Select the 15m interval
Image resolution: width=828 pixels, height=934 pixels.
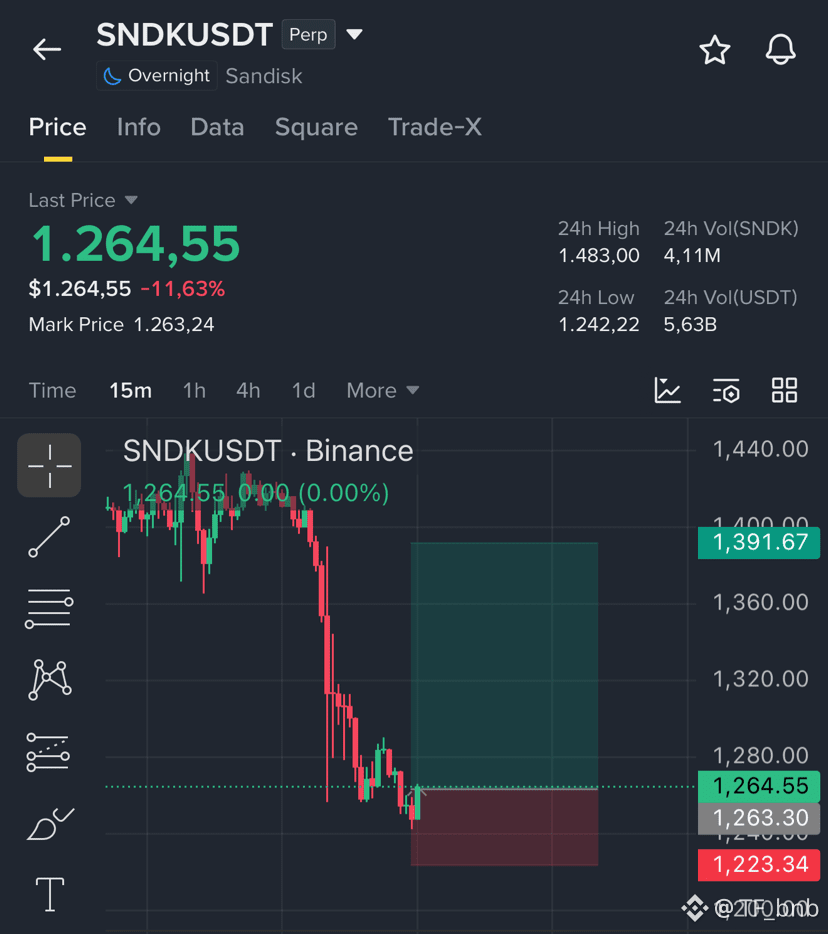(x=130, y=391)
